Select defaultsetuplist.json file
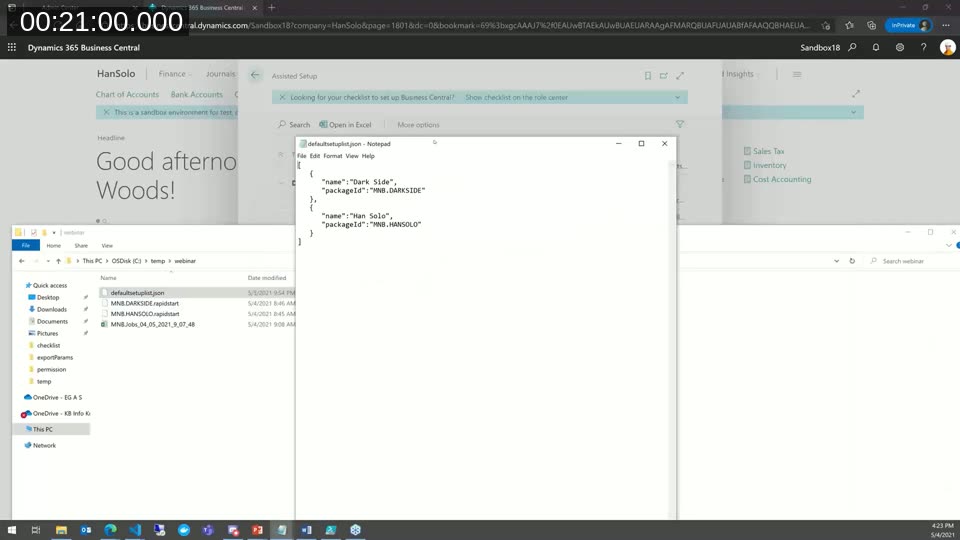Viewport: 960px width, 540px height. point(137,293)
